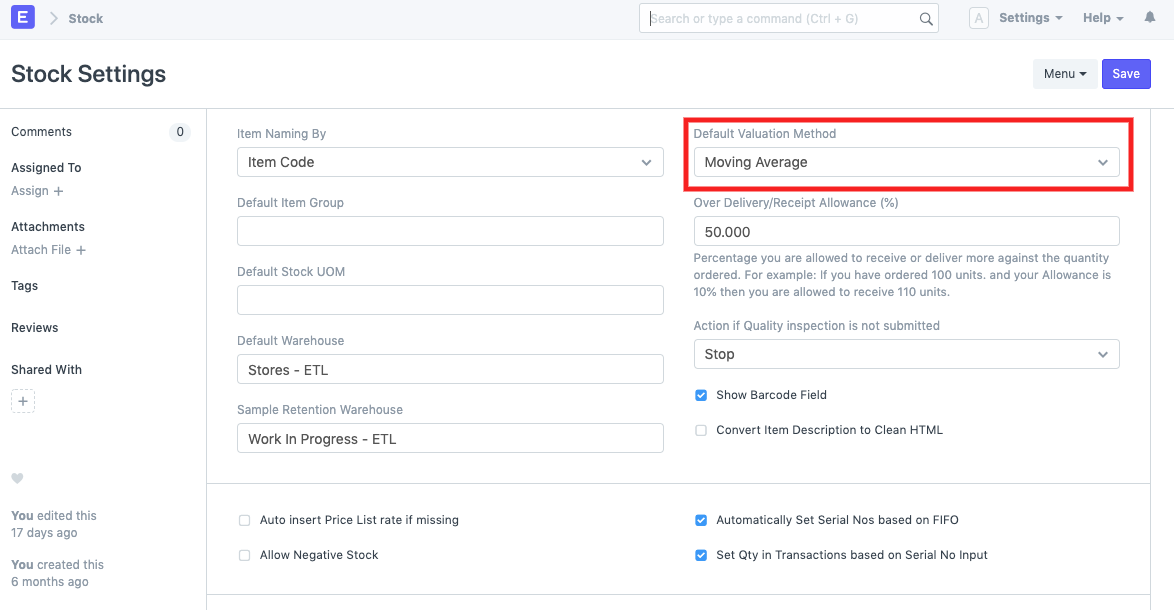Screen dimensions: 1174x610
Task: Click the notification bell icon
Action: click(1149, 18)
